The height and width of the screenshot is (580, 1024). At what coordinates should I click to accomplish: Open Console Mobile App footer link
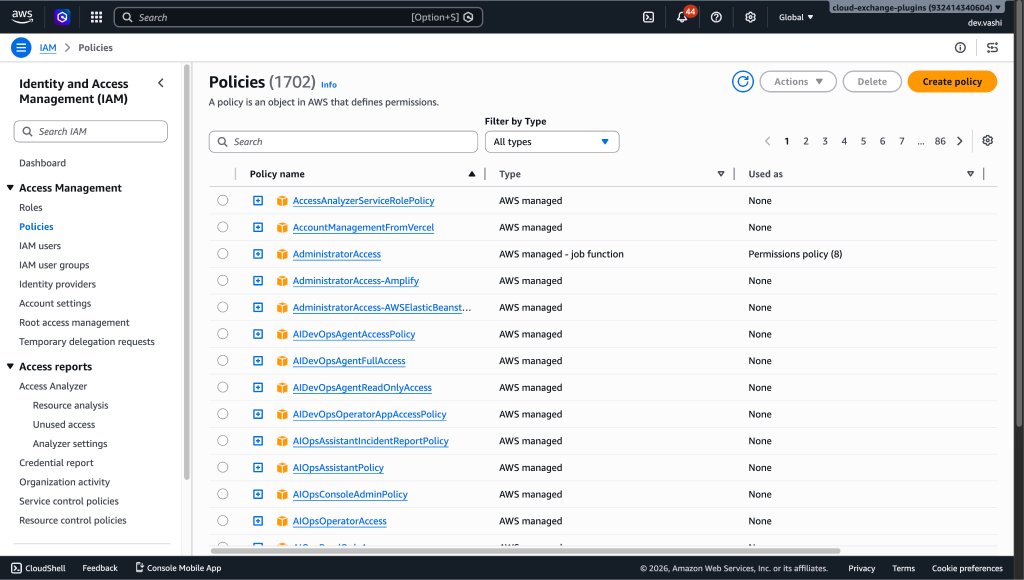coord(178,568)
